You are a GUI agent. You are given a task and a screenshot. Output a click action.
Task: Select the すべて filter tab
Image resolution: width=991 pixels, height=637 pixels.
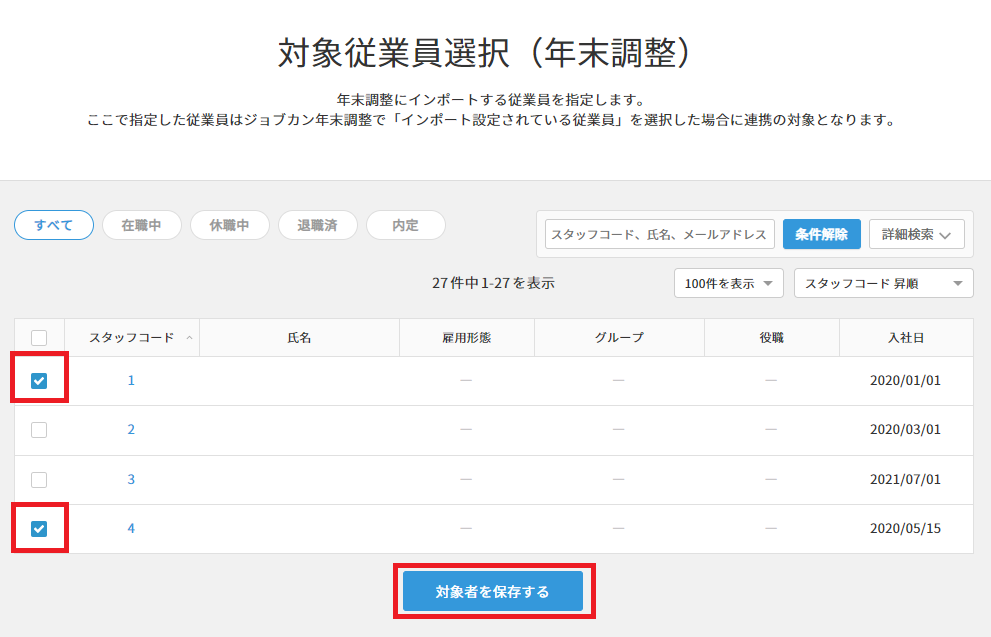(54, 225)
